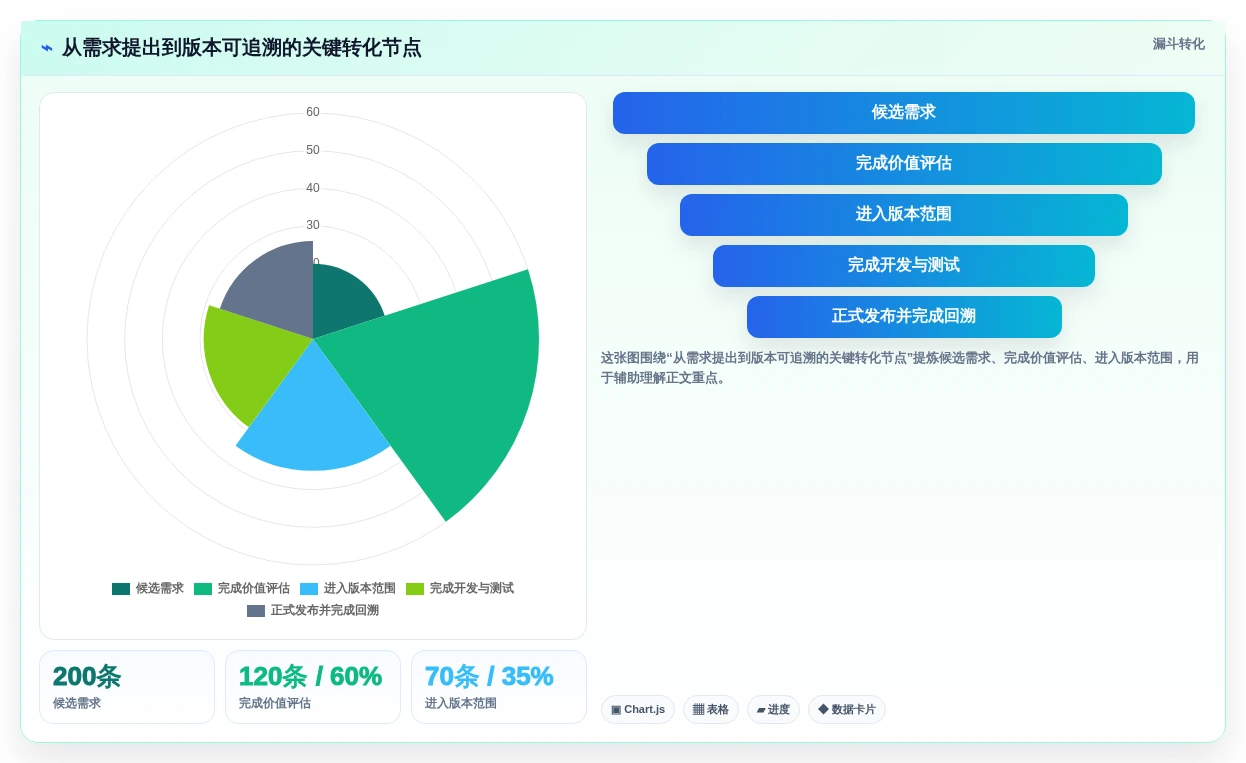1246x763 pixels.
Task: Click the 完成开发与测试 funnel bar
Action: tap(904, 266)
